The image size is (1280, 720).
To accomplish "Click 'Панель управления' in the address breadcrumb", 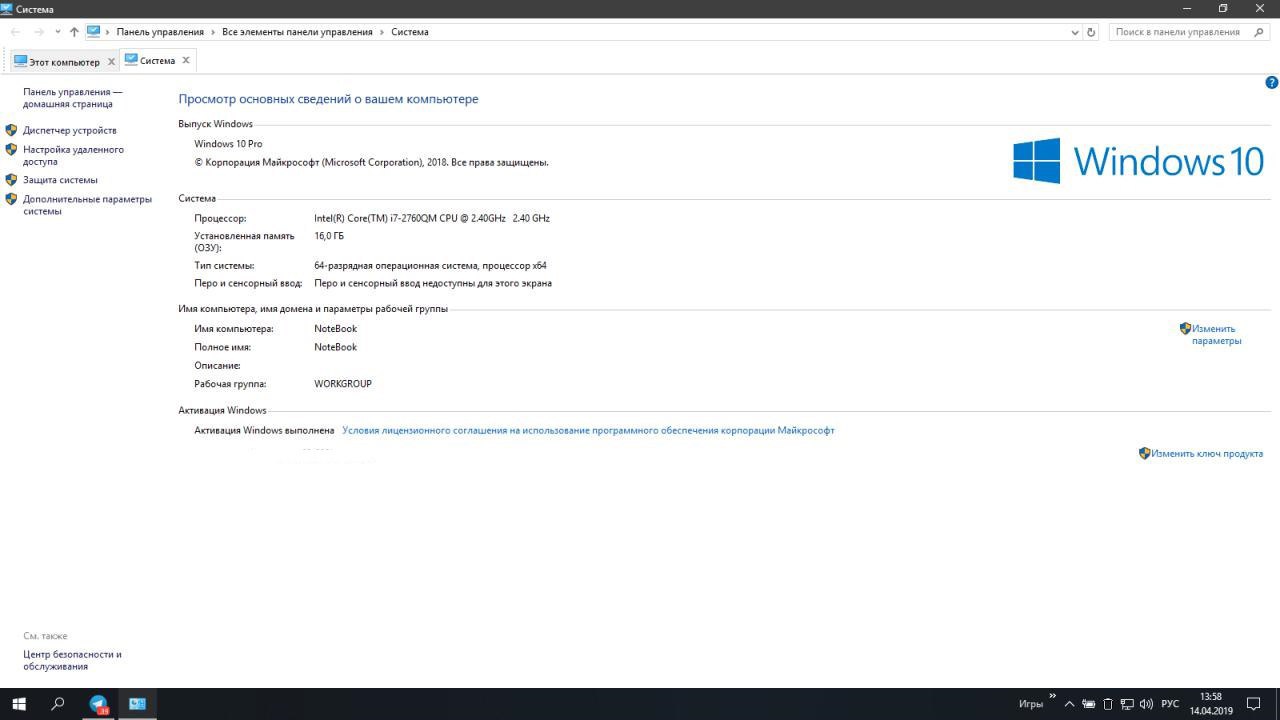I will coord(160,32).
